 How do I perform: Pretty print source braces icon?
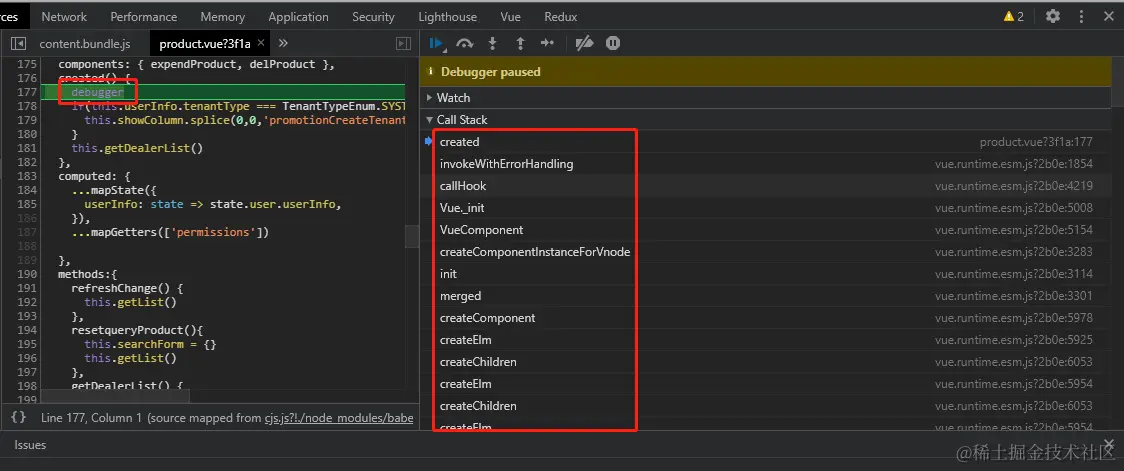click(x=19, y=417)
